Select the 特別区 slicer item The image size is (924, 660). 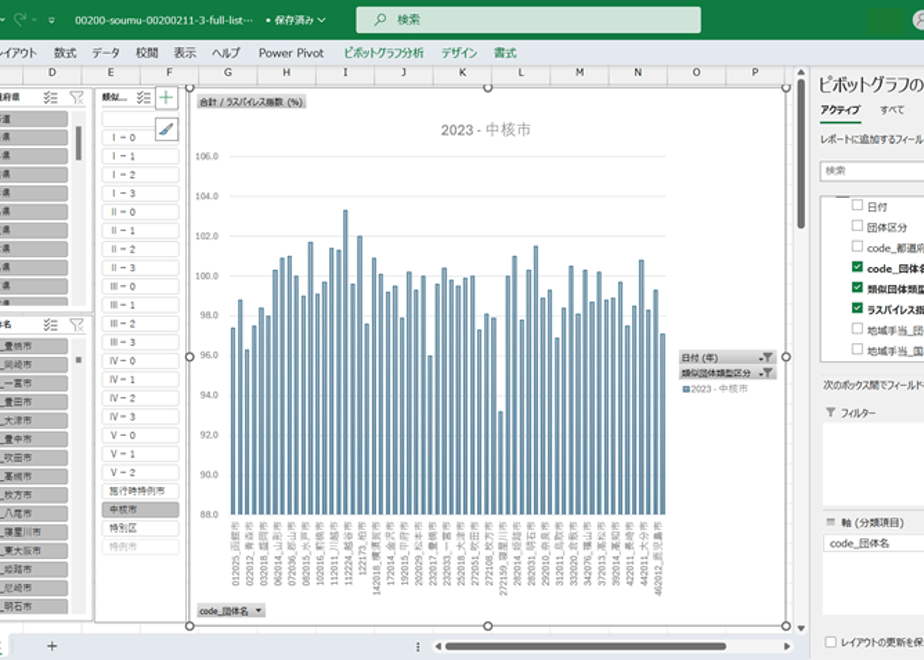click(140, 528)
